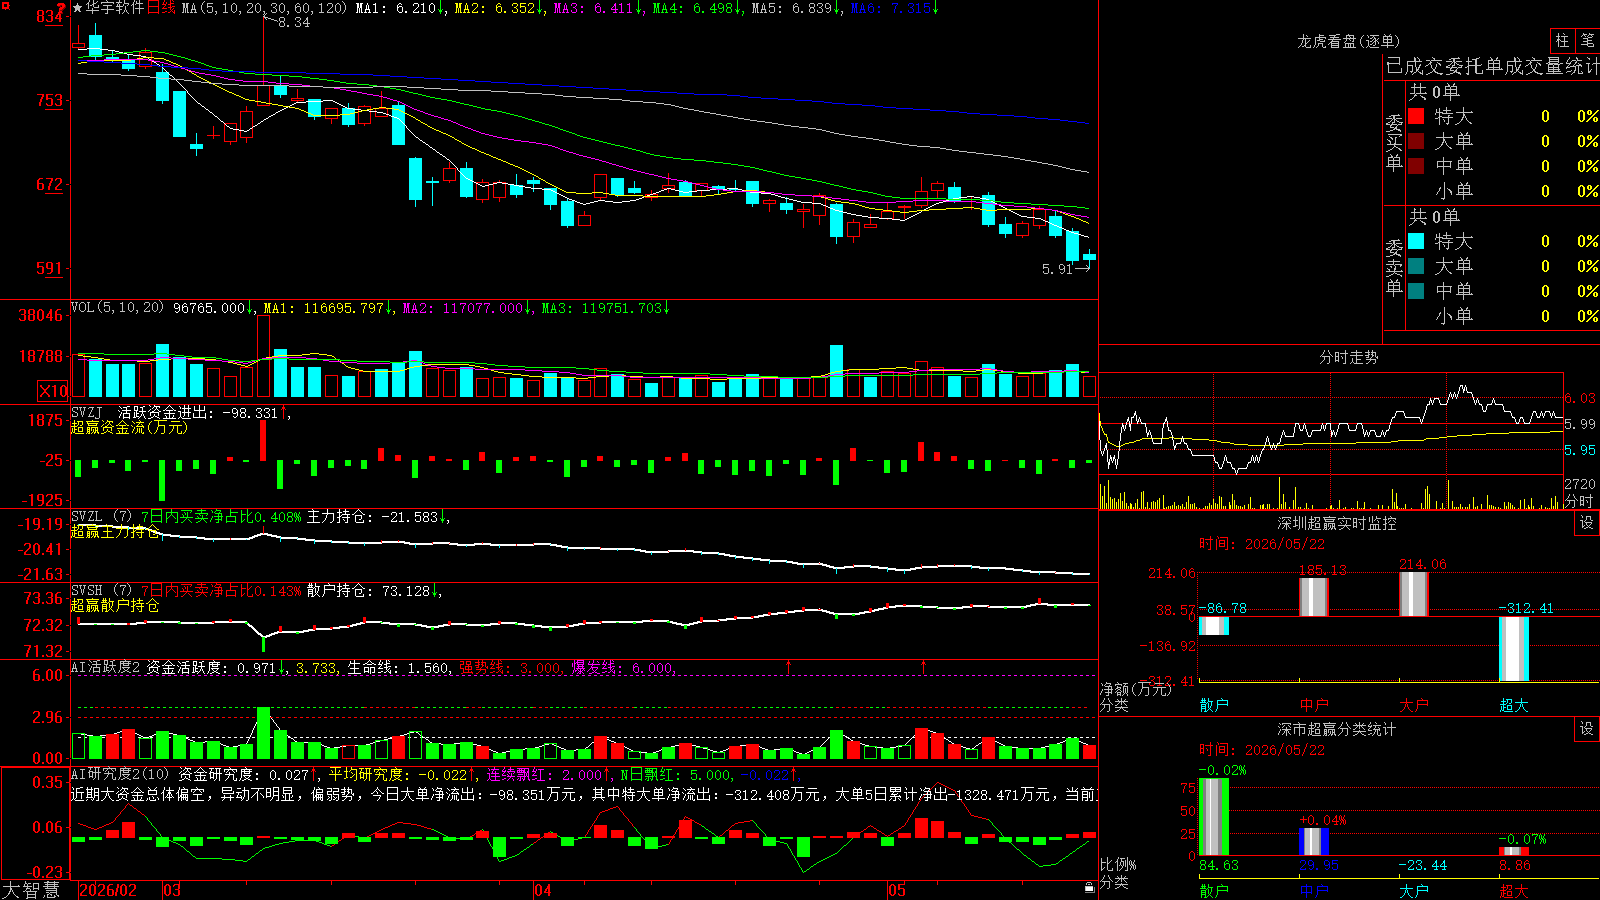
Task: Click the 委卖单 section header
Action: (1394, 267)
